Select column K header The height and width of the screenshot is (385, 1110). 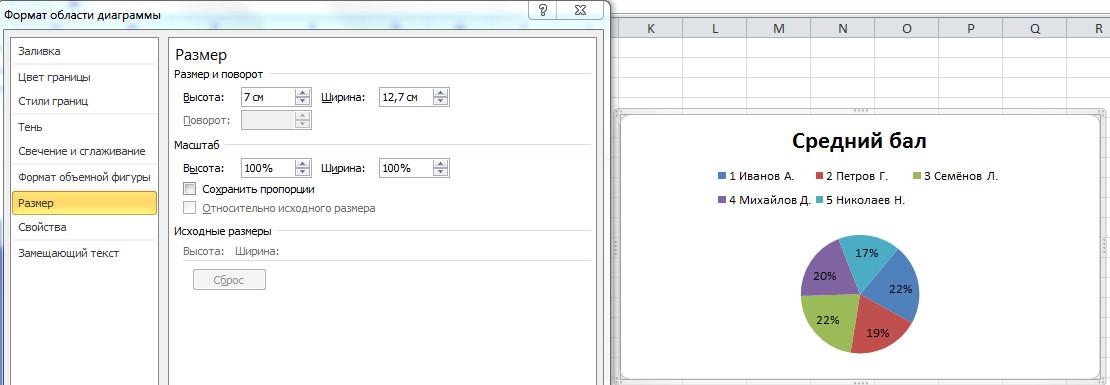(651, 28)
